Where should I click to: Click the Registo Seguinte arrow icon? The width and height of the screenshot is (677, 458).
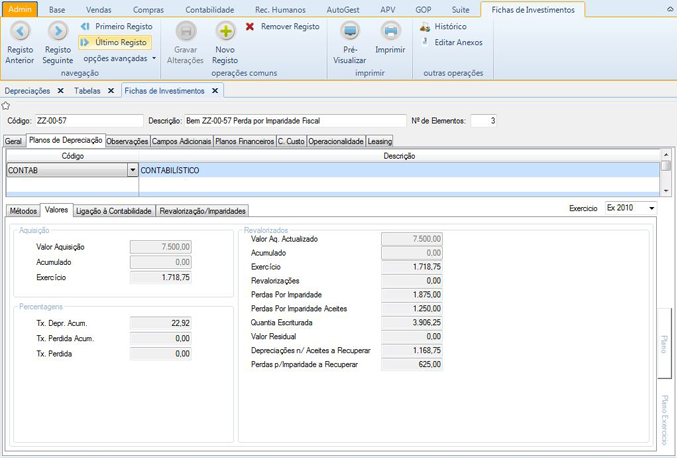58,33
